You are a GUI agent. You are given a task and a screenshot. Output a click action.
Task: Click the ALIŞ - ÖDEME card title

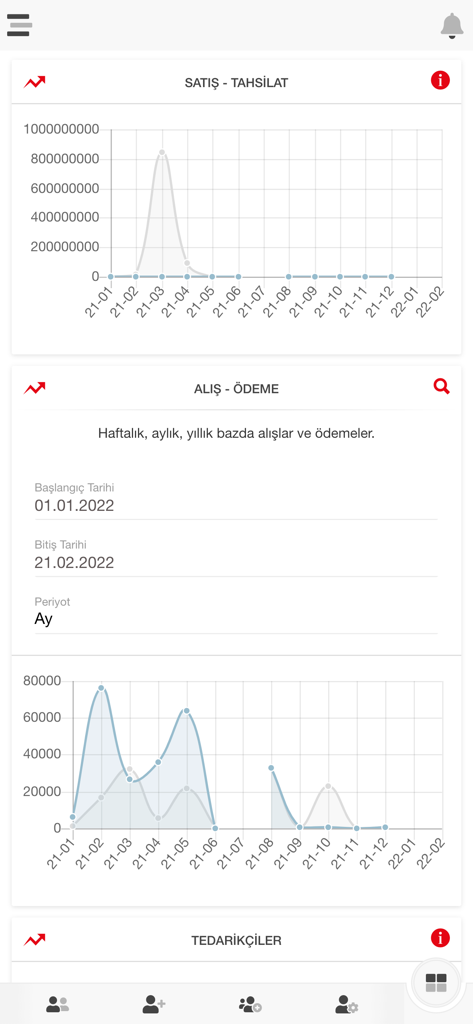click(236, 389)
